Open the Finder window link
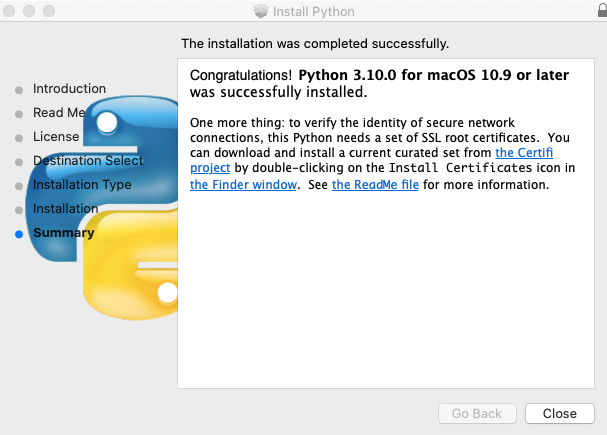Viewport: 607px width, 435px height. (243, 185)
